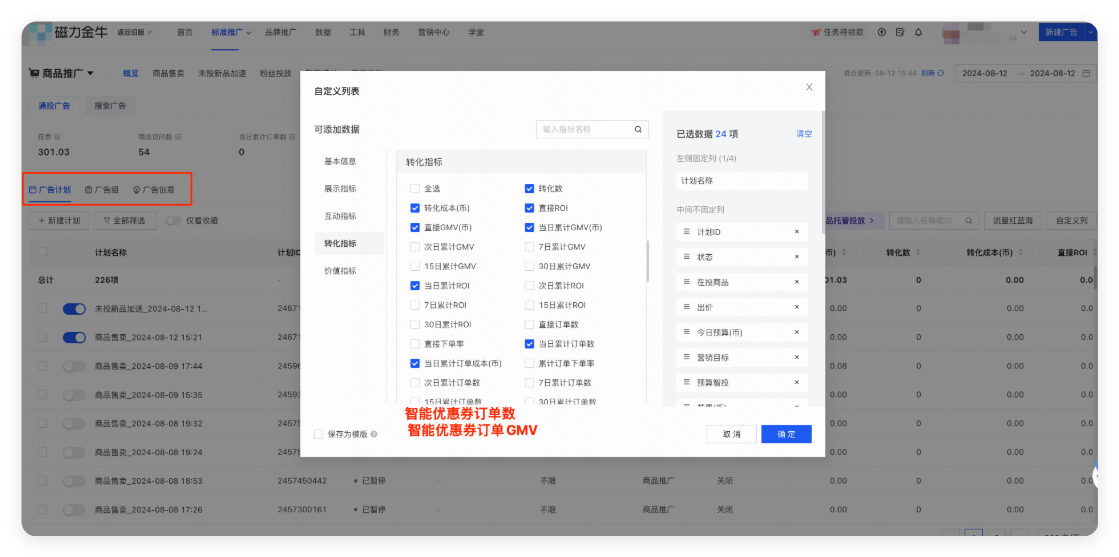Viewport: 1119px width, 557px height.
Task: Click the sort arrows on 转化成本(币) column
Action: (1020, 253)
